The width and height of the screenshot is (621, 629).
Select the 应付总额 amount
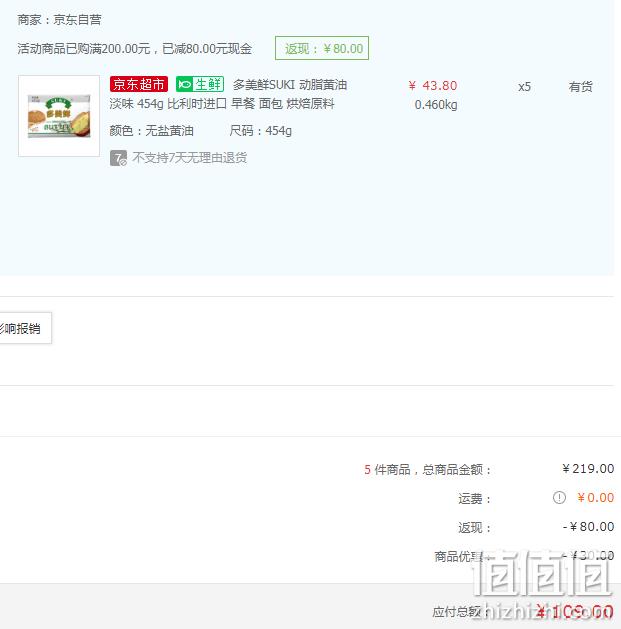pos(574,612)
